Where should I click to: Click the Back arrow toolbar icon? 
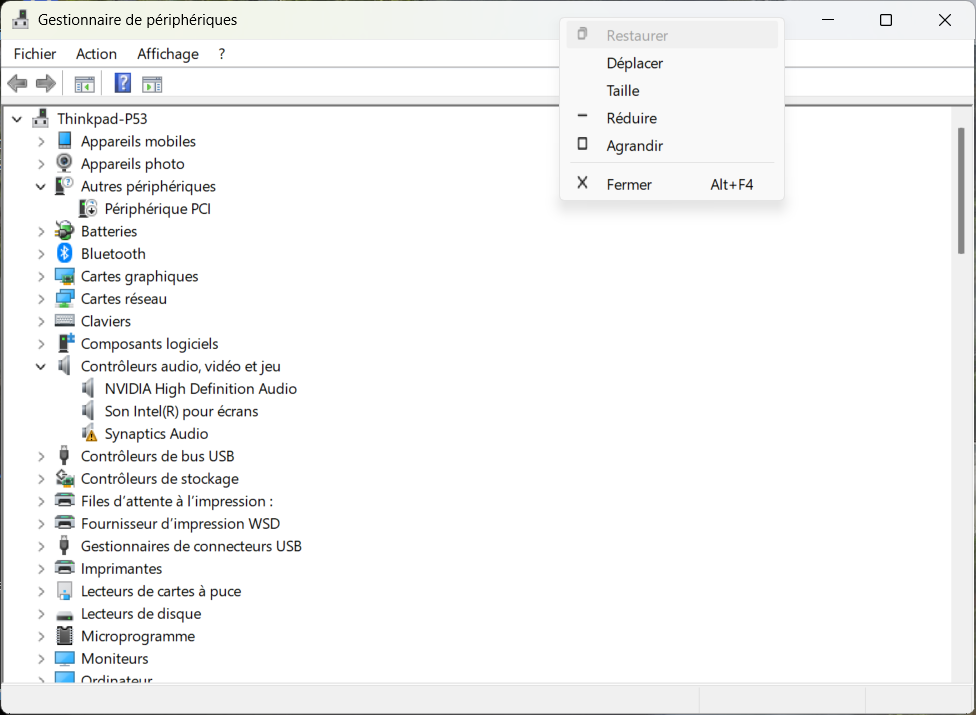click(17, 83)
